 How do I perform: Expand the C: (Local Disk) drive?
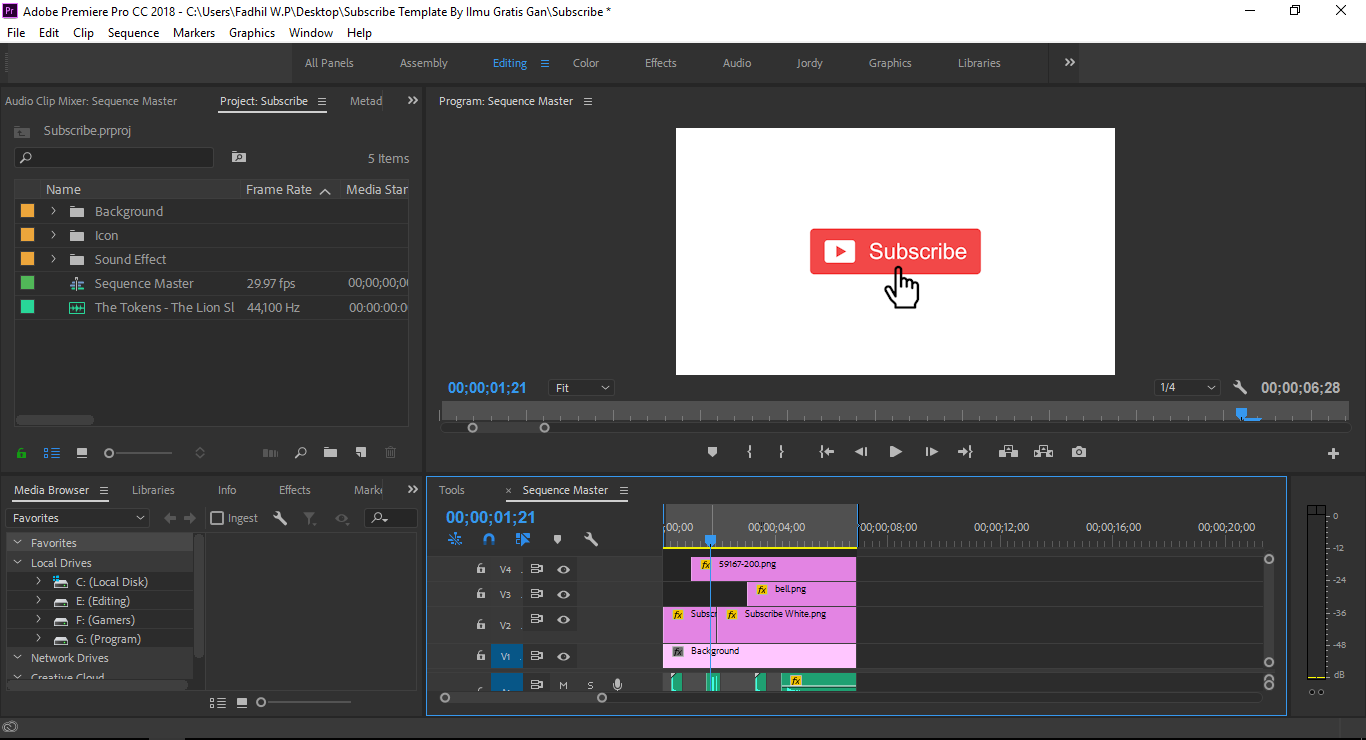(39, 581)
